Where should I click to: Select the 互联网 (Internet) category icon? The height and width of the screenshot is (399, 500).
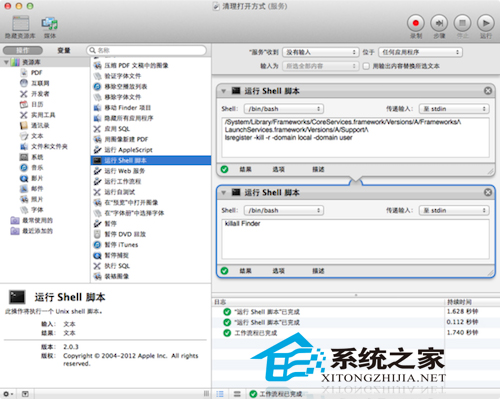(x=24, y=83)
